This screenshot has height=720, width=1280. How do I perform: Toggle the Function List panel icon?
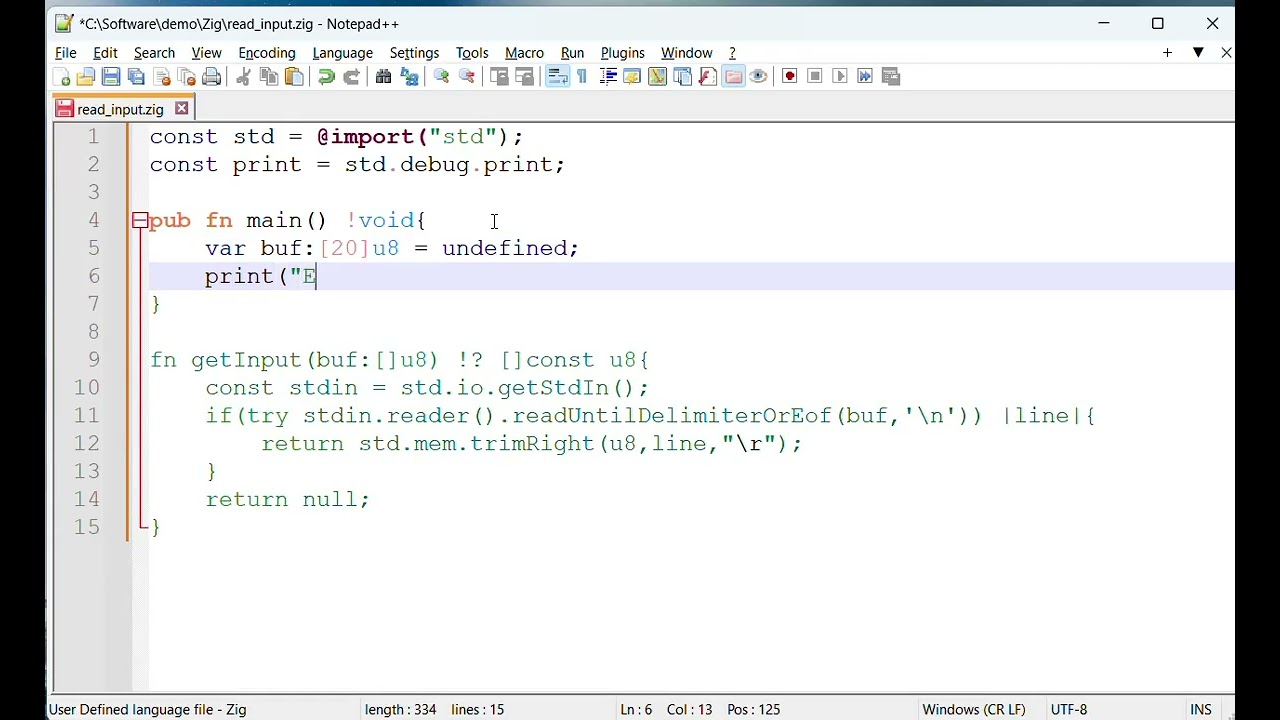coord(708,77)
